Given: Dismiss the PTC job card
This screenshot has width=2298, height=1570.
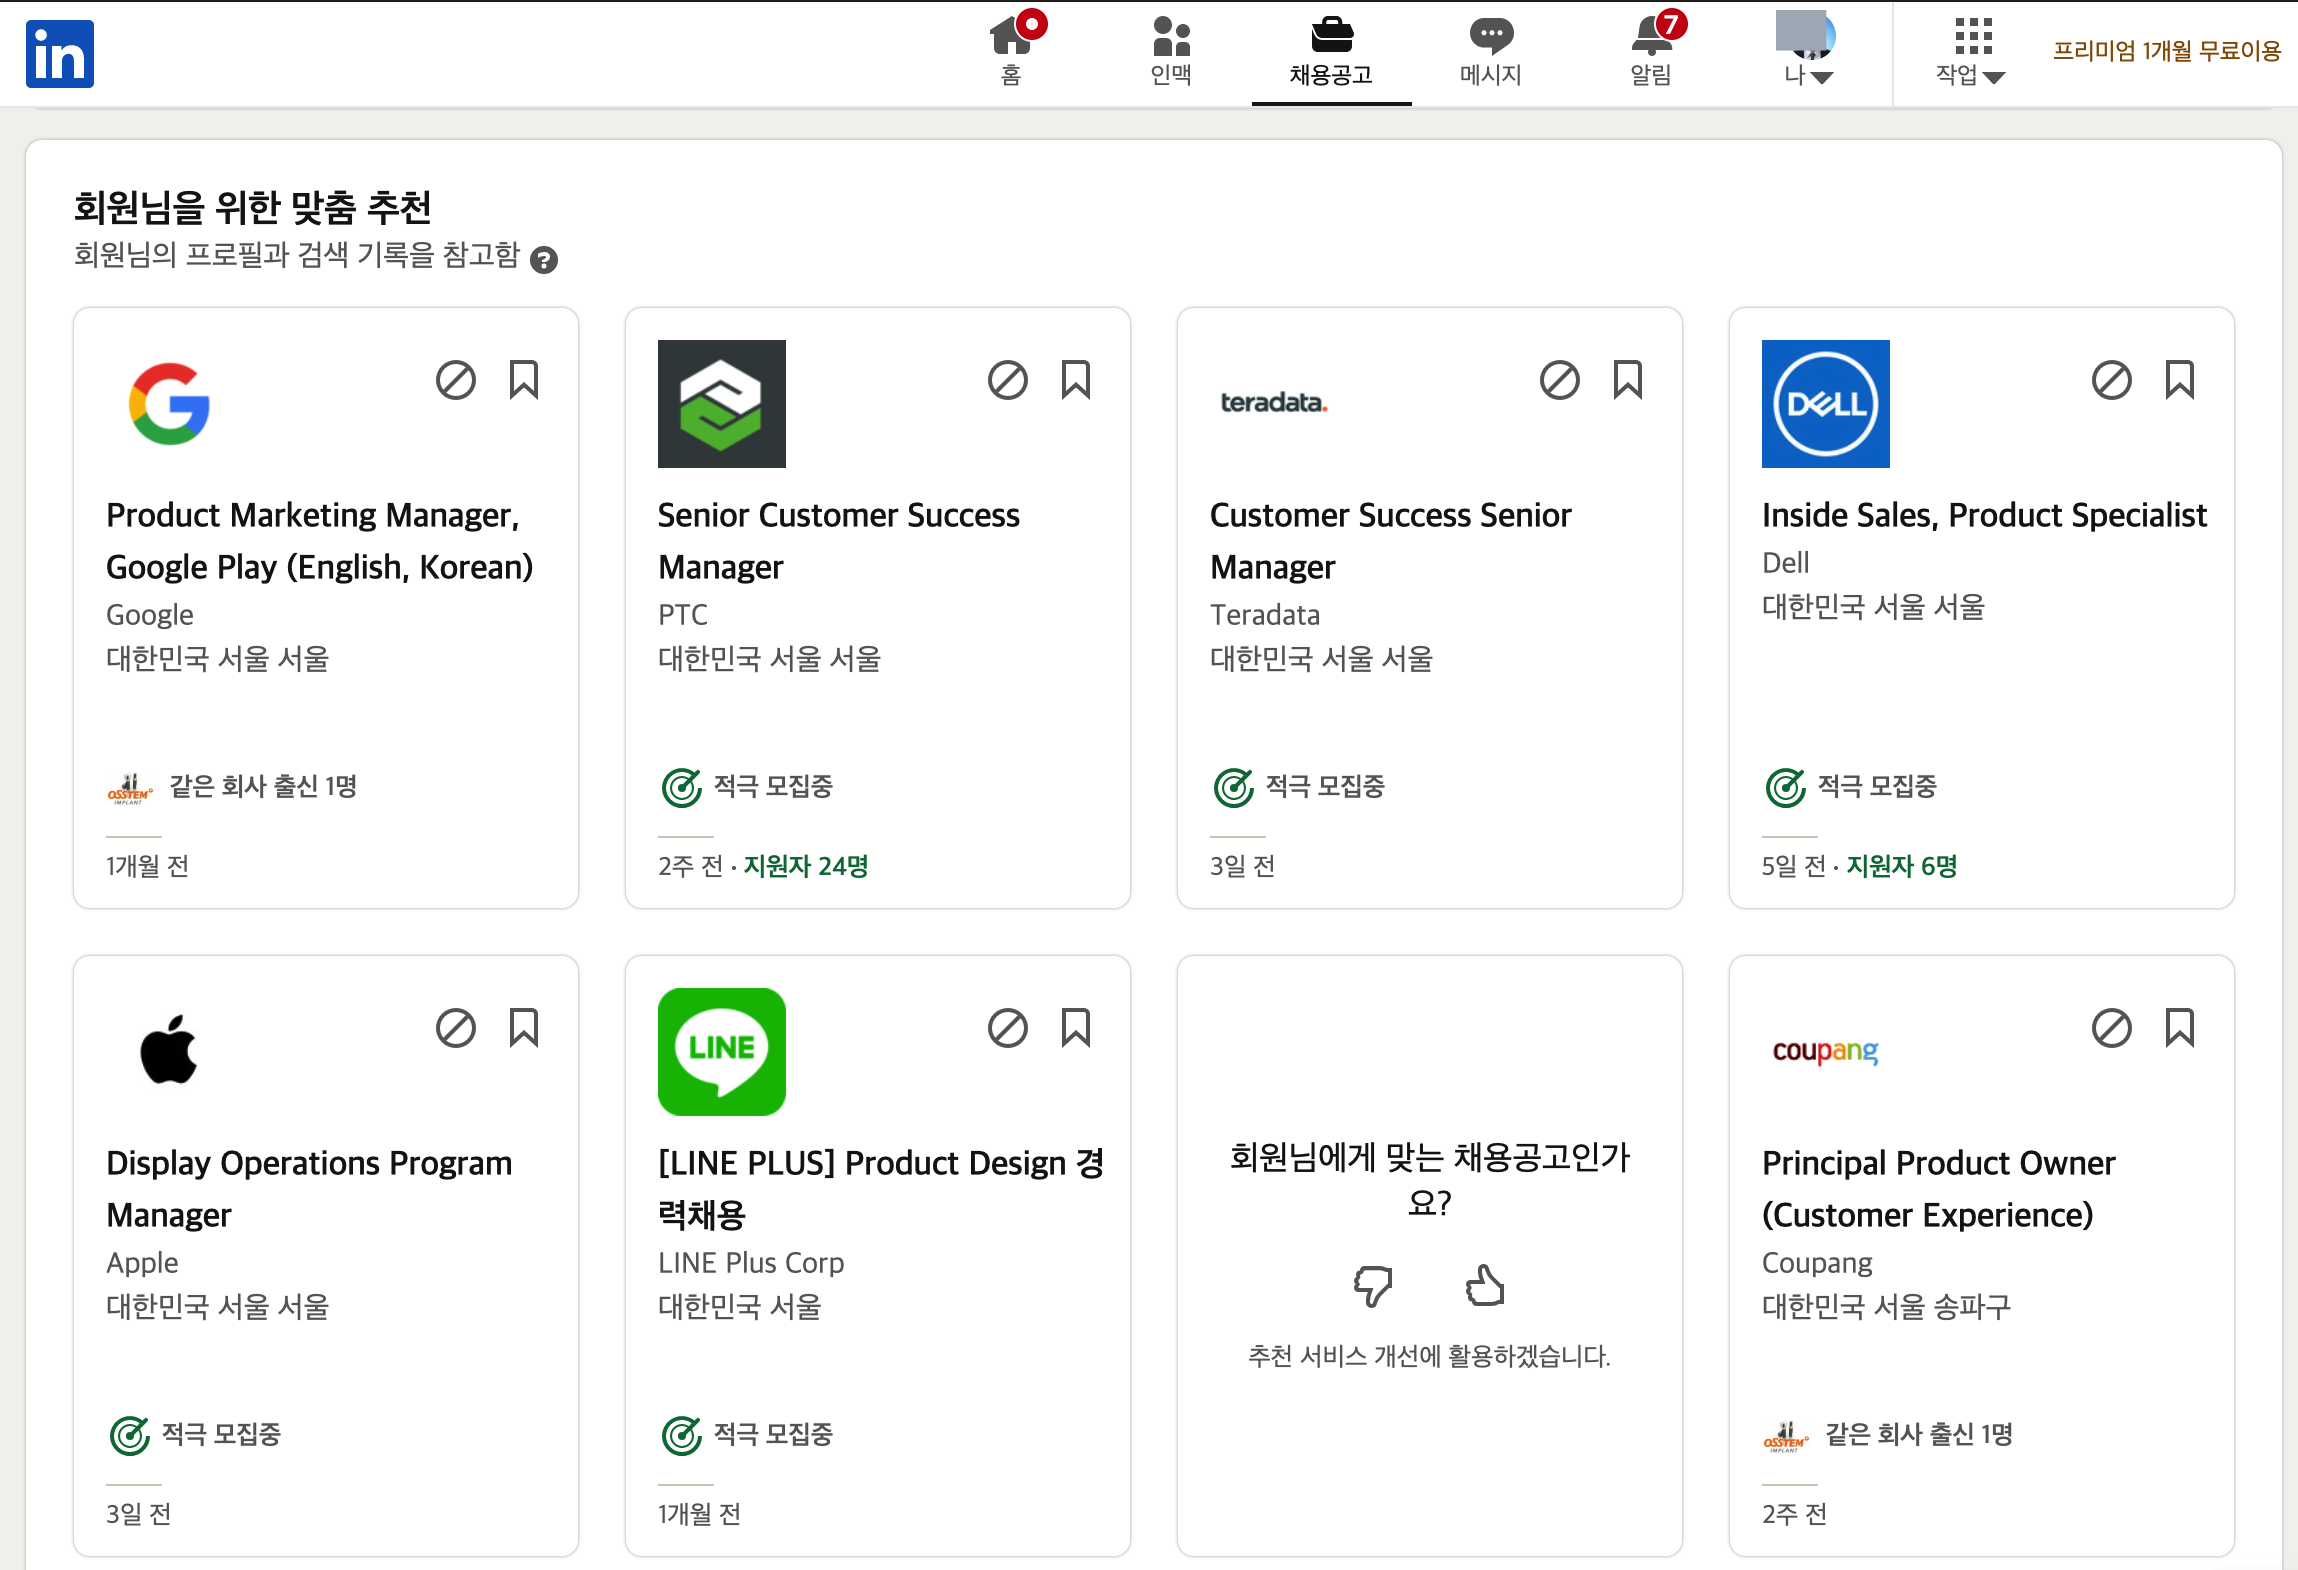Looking at the screenshot, I should point(1008,380).
